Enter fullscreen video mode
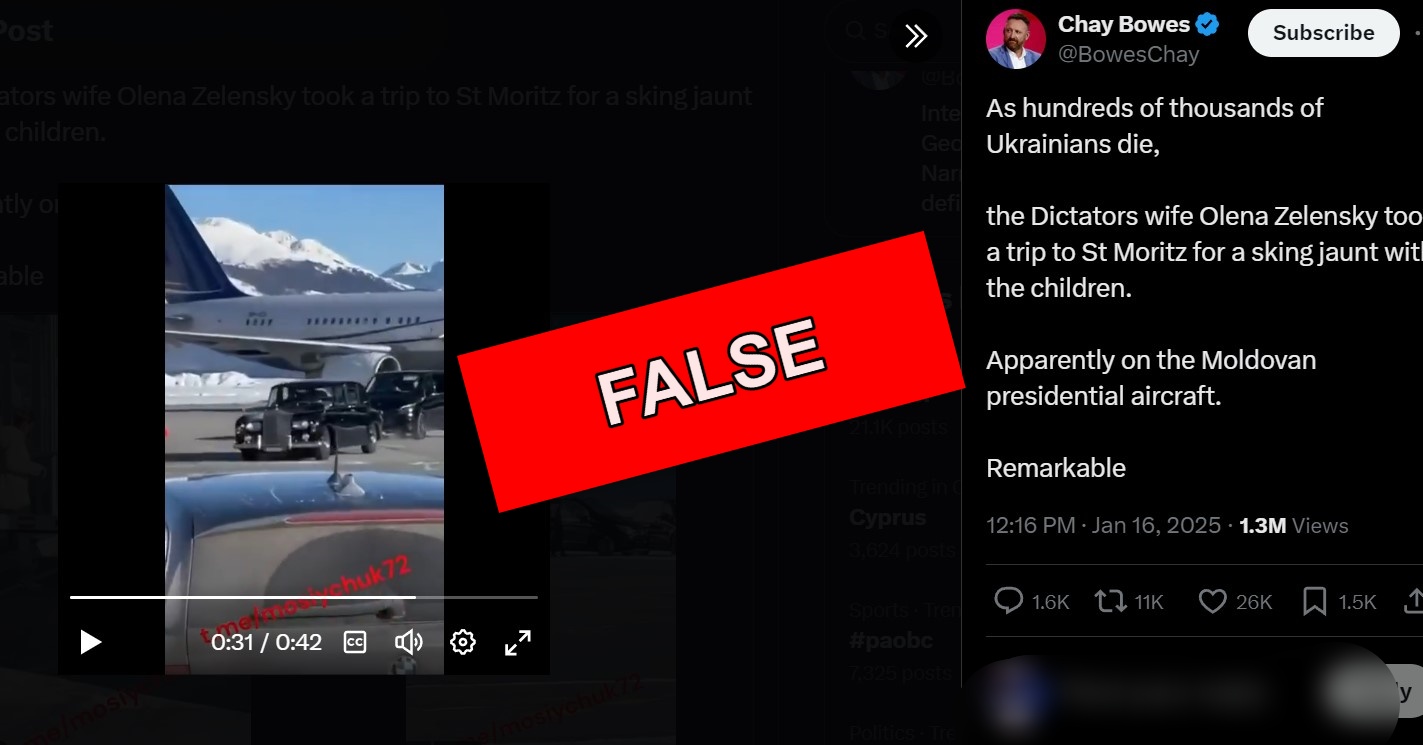 (x=517, y=642)
